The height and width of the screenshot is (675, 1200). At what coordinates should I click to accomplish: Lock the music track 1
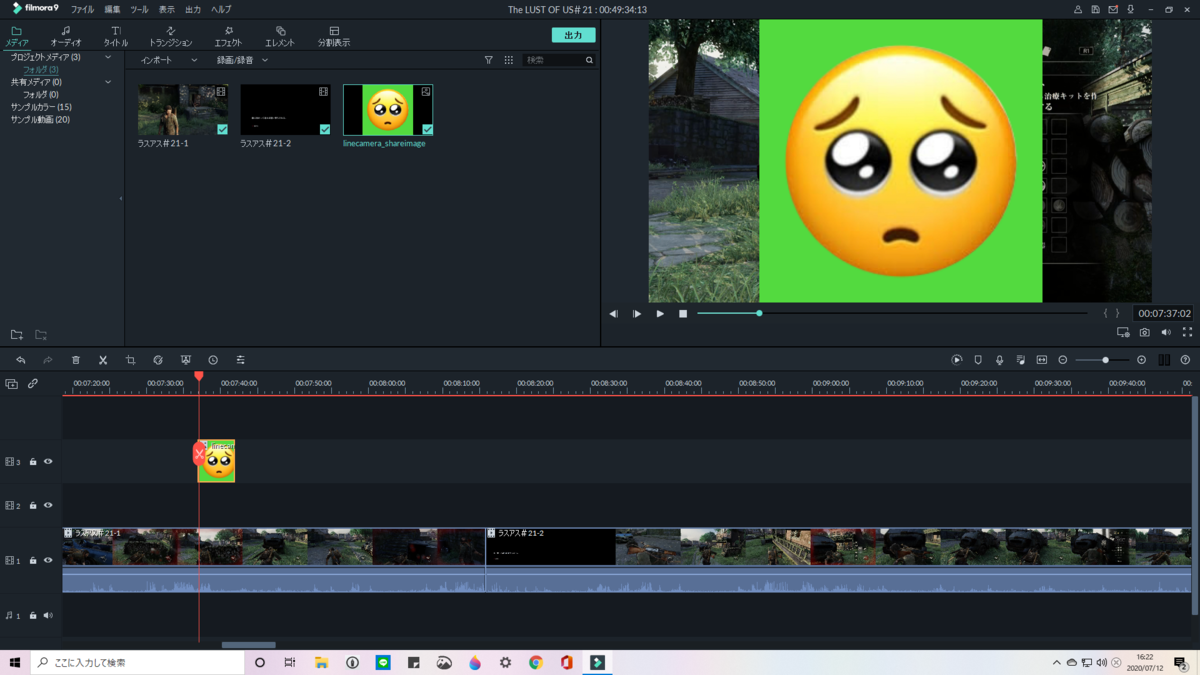[33, 616]
